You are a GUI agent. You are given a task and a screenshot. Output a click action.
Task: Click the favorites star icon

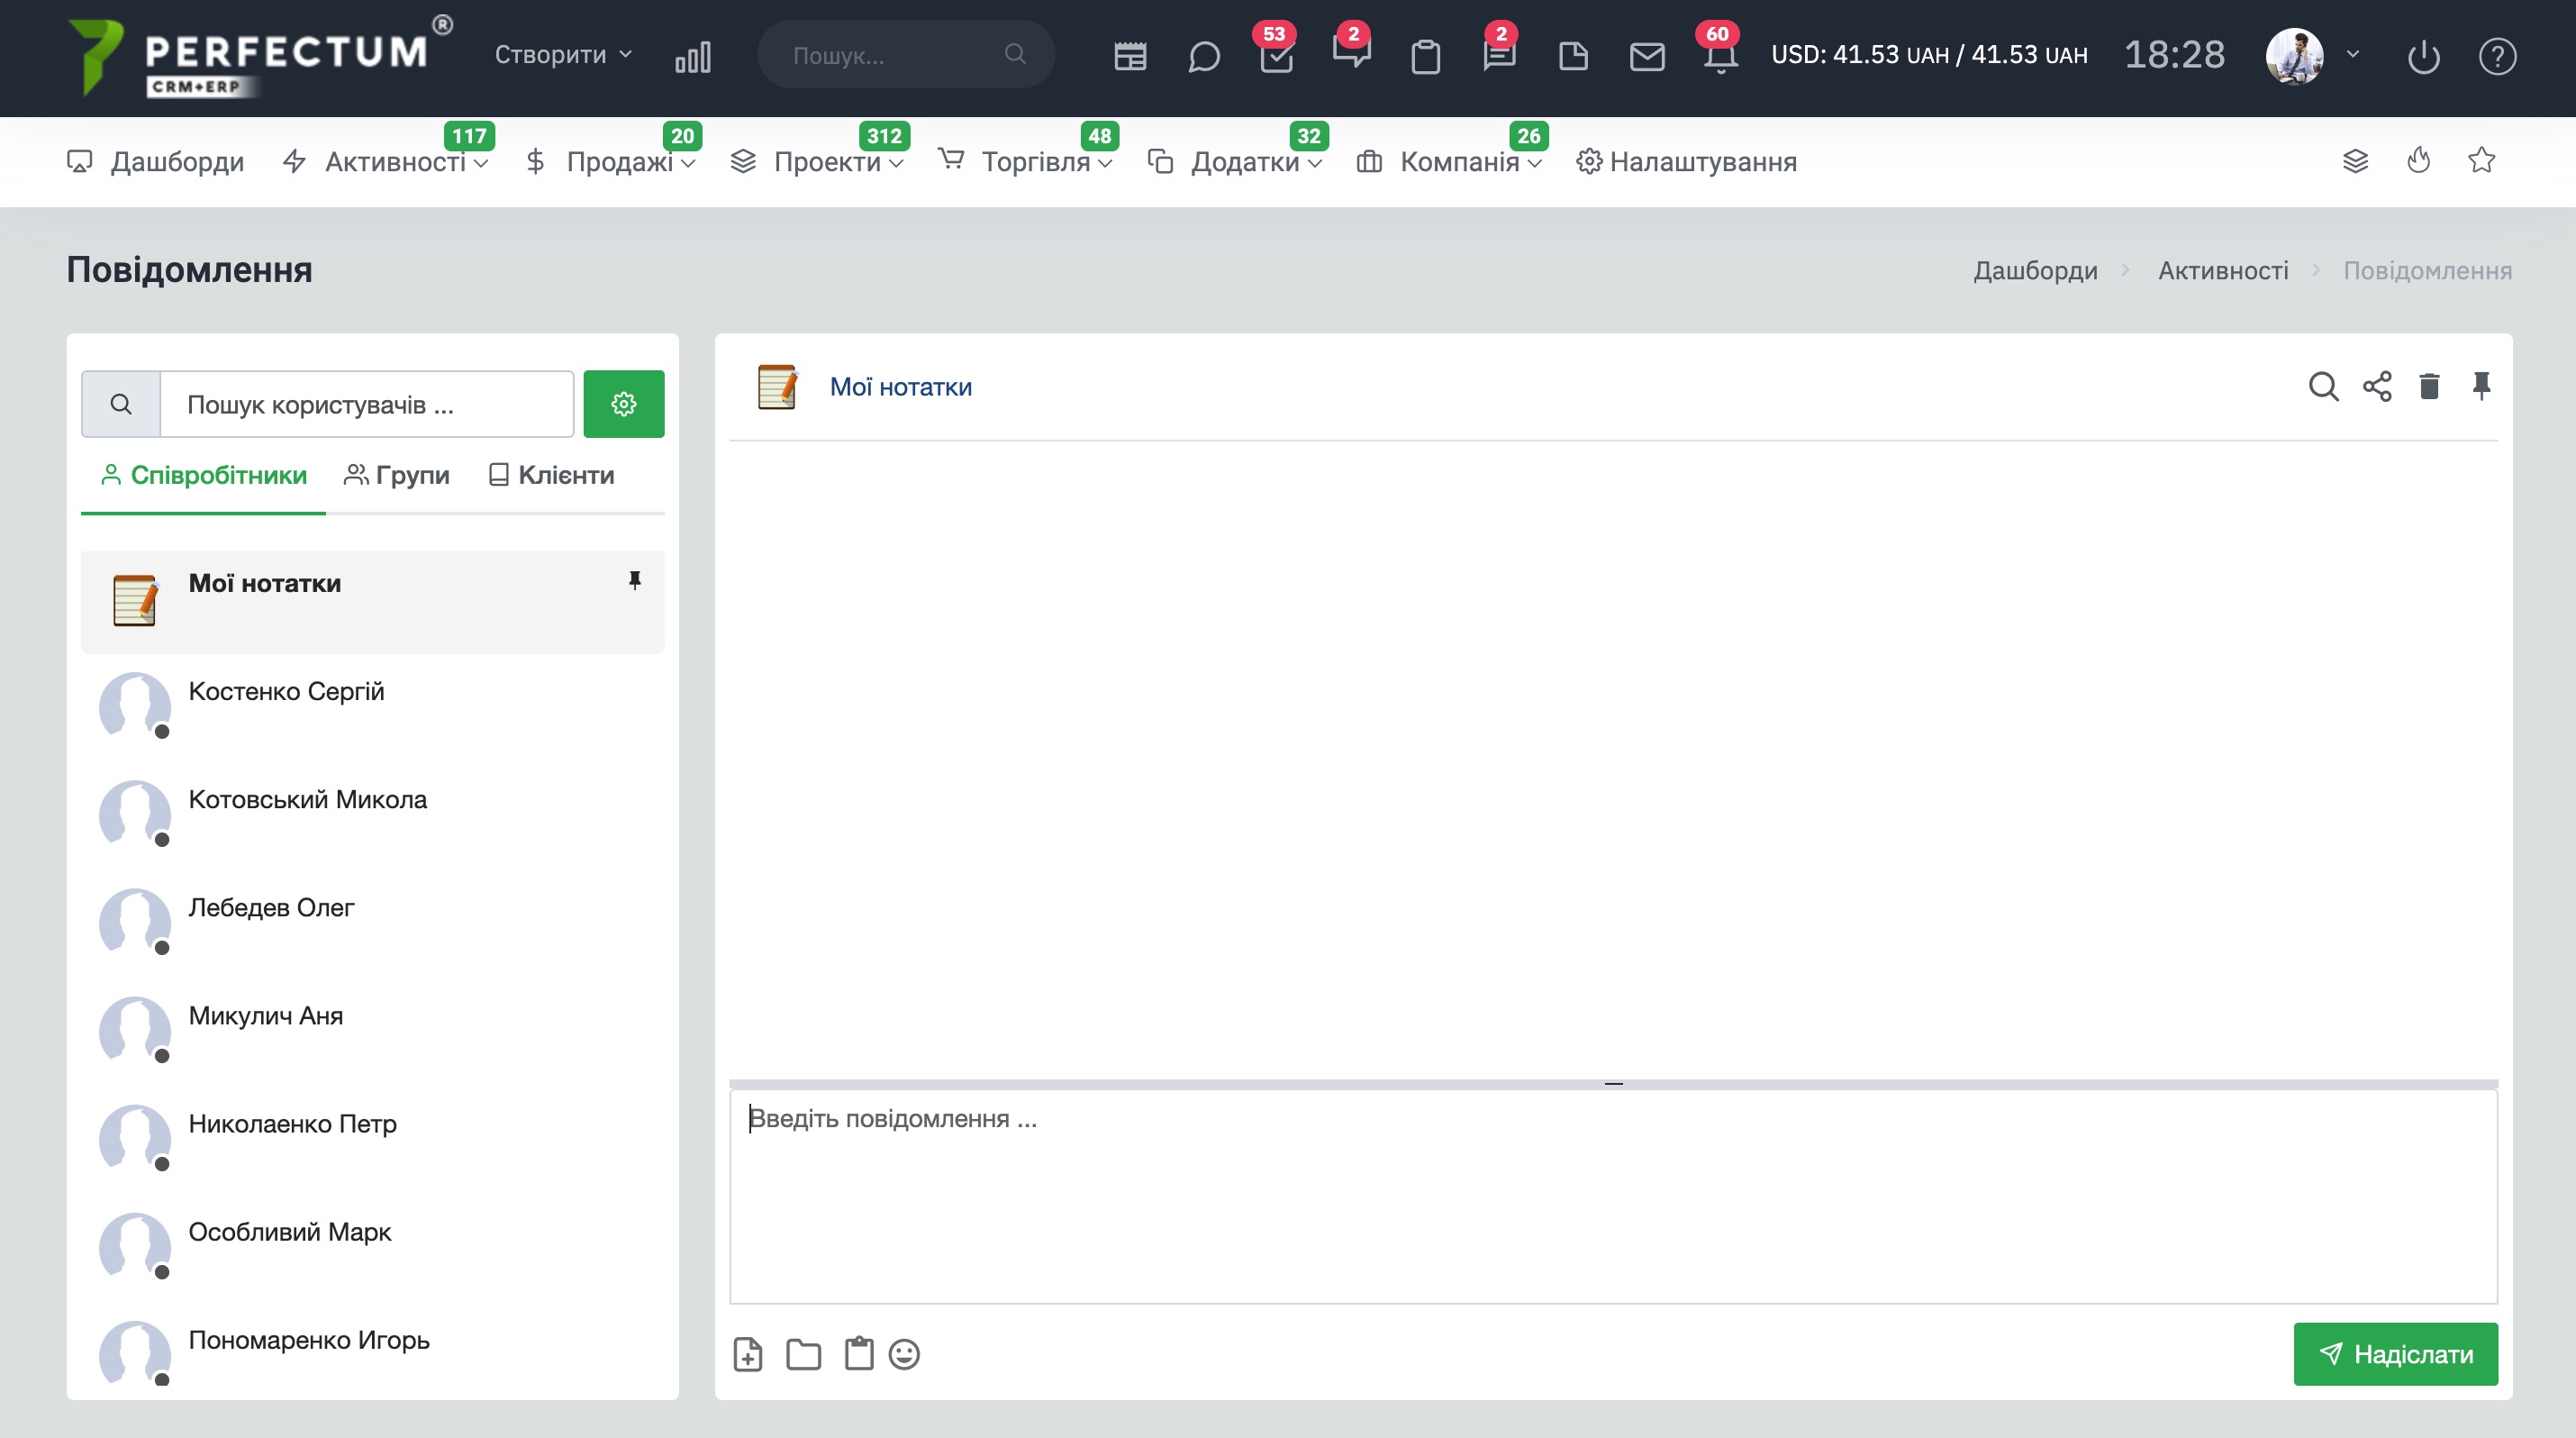(2482, 160)
